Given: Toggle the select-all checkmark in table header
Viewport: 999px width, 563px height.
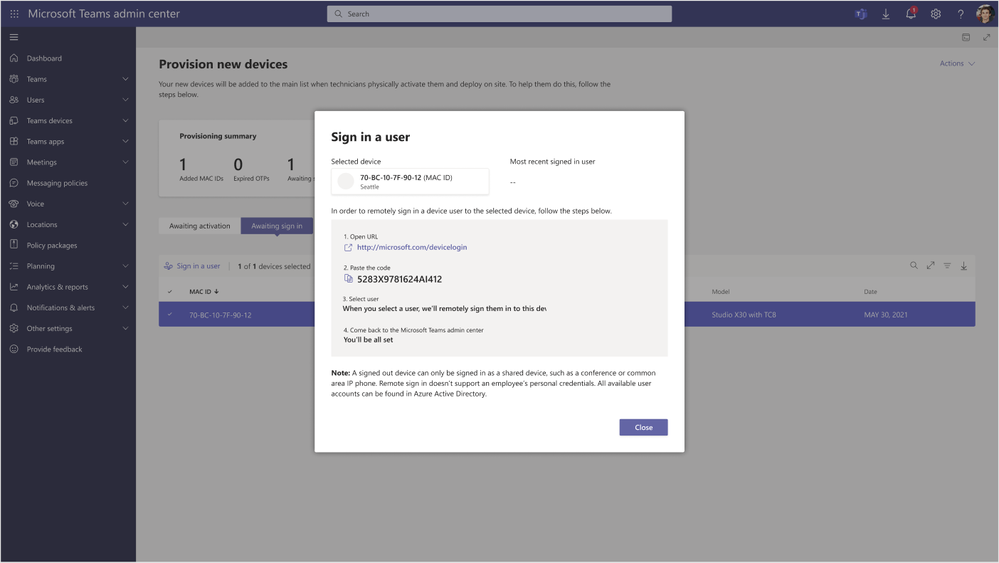Looking at the screenshot, I should tap(169, 292).
